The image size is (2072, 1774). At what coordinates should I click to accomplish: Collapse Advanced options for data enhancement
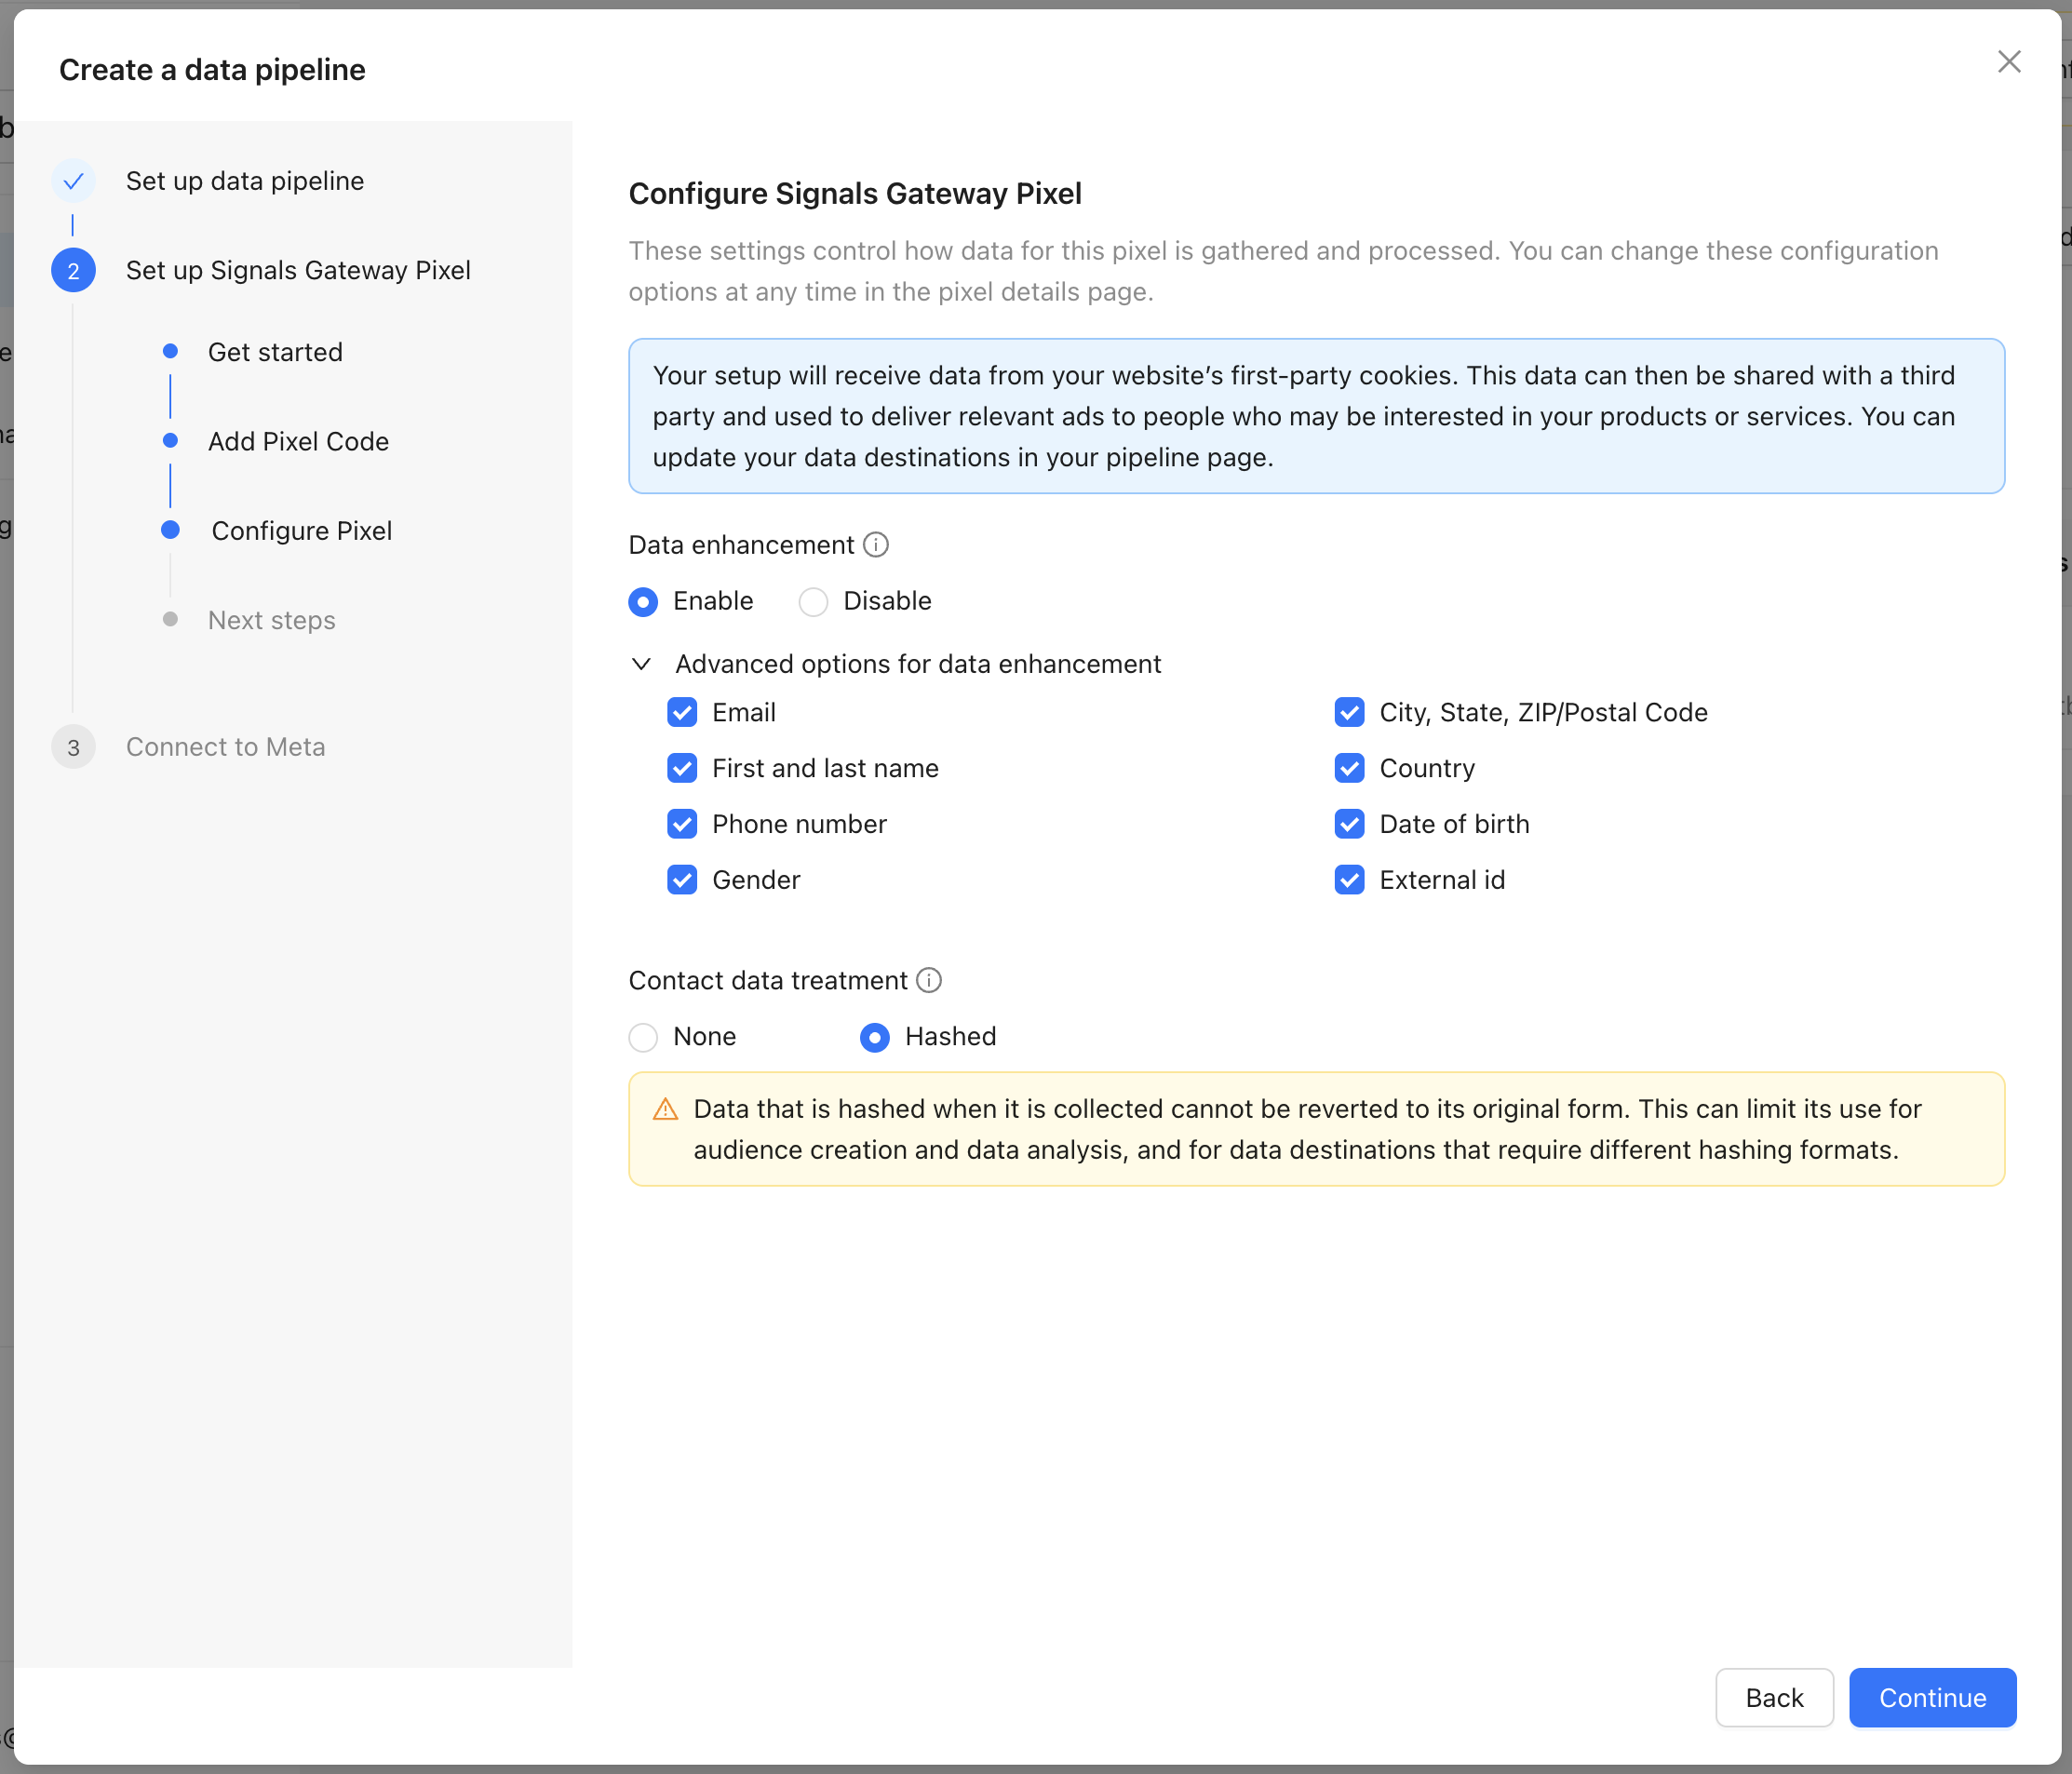(x=642, y=664)
